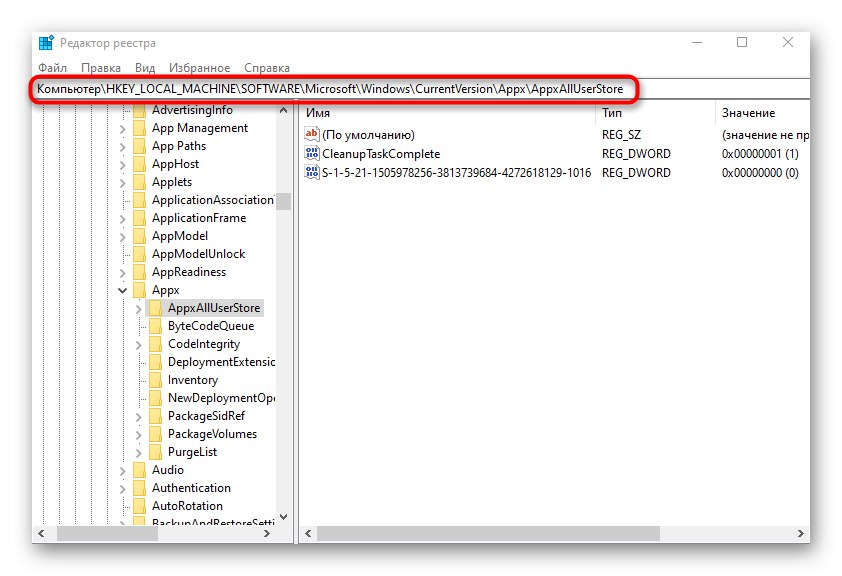Click the AppHost folder icon
The height and width of the screenshot is (576, 842).
[140, 164]
